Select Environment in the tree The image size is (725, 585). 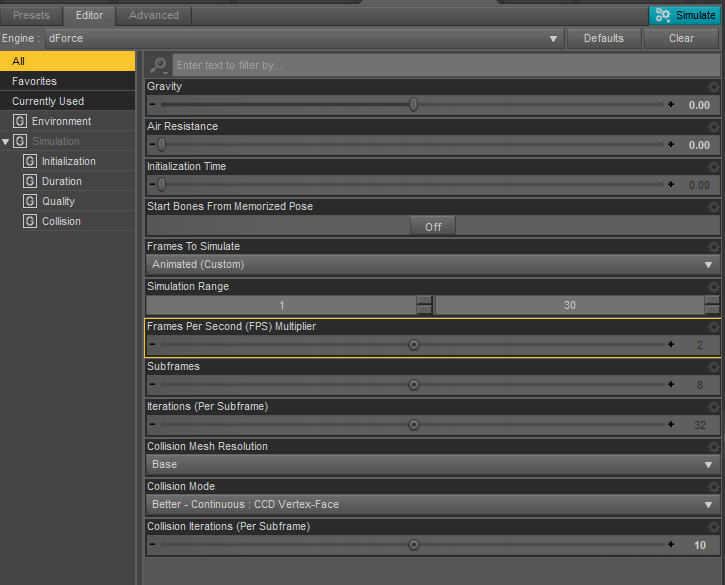(x=61, y=121)
